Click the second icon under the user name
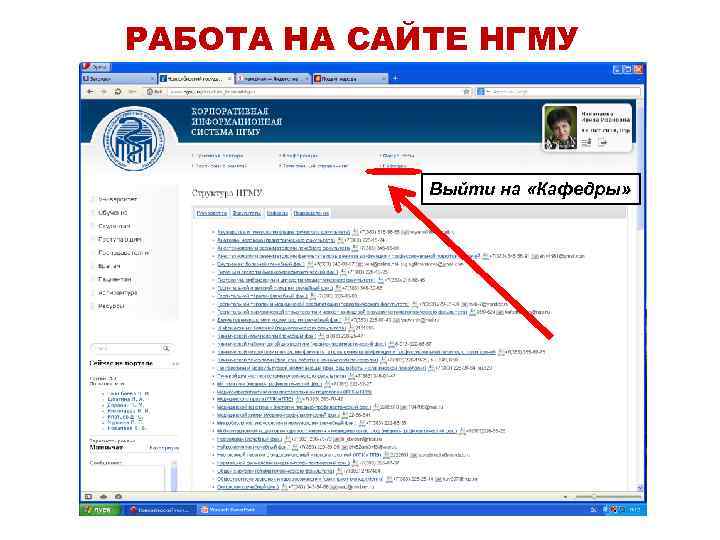 [603, 142]
